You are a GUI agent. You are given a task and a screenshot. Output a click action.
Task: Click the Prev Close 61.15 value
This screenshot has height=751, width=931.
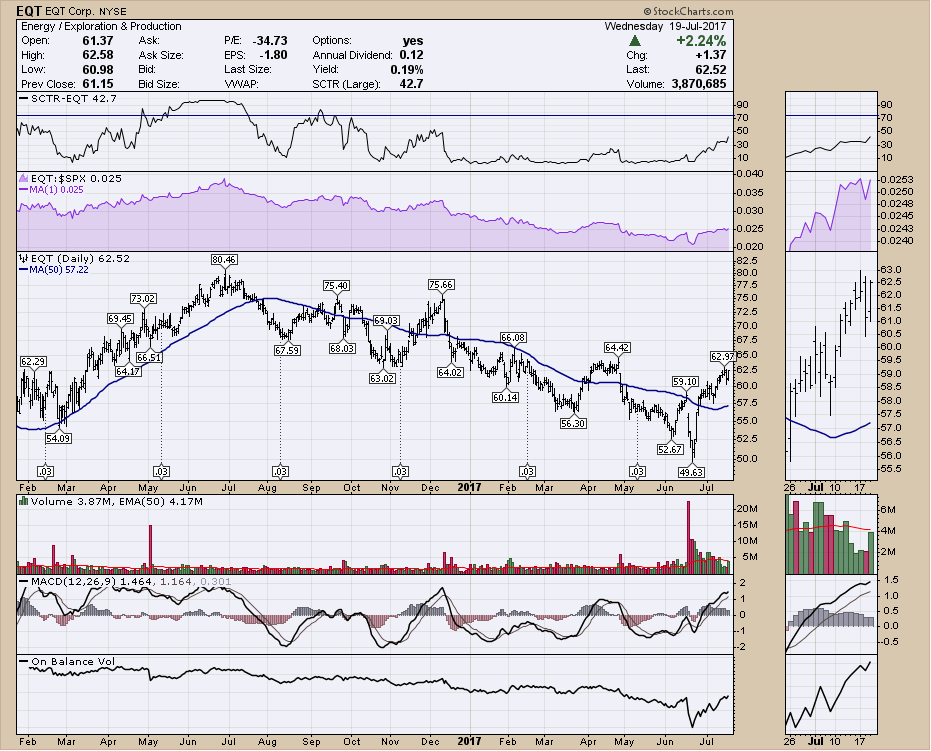coord(97,84)
